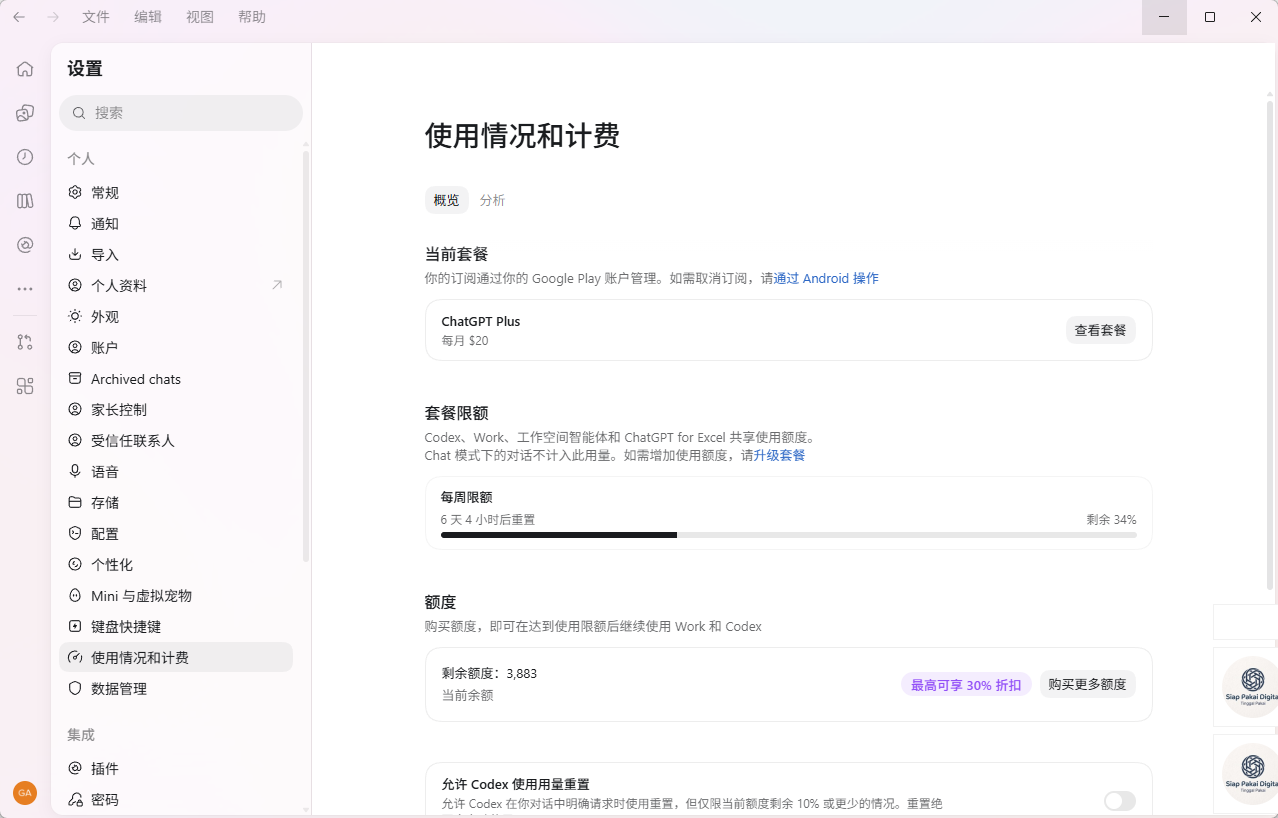Open the library books icon in the navigation rail
Screen dimensions: 1278x818
tap(25, 201)
